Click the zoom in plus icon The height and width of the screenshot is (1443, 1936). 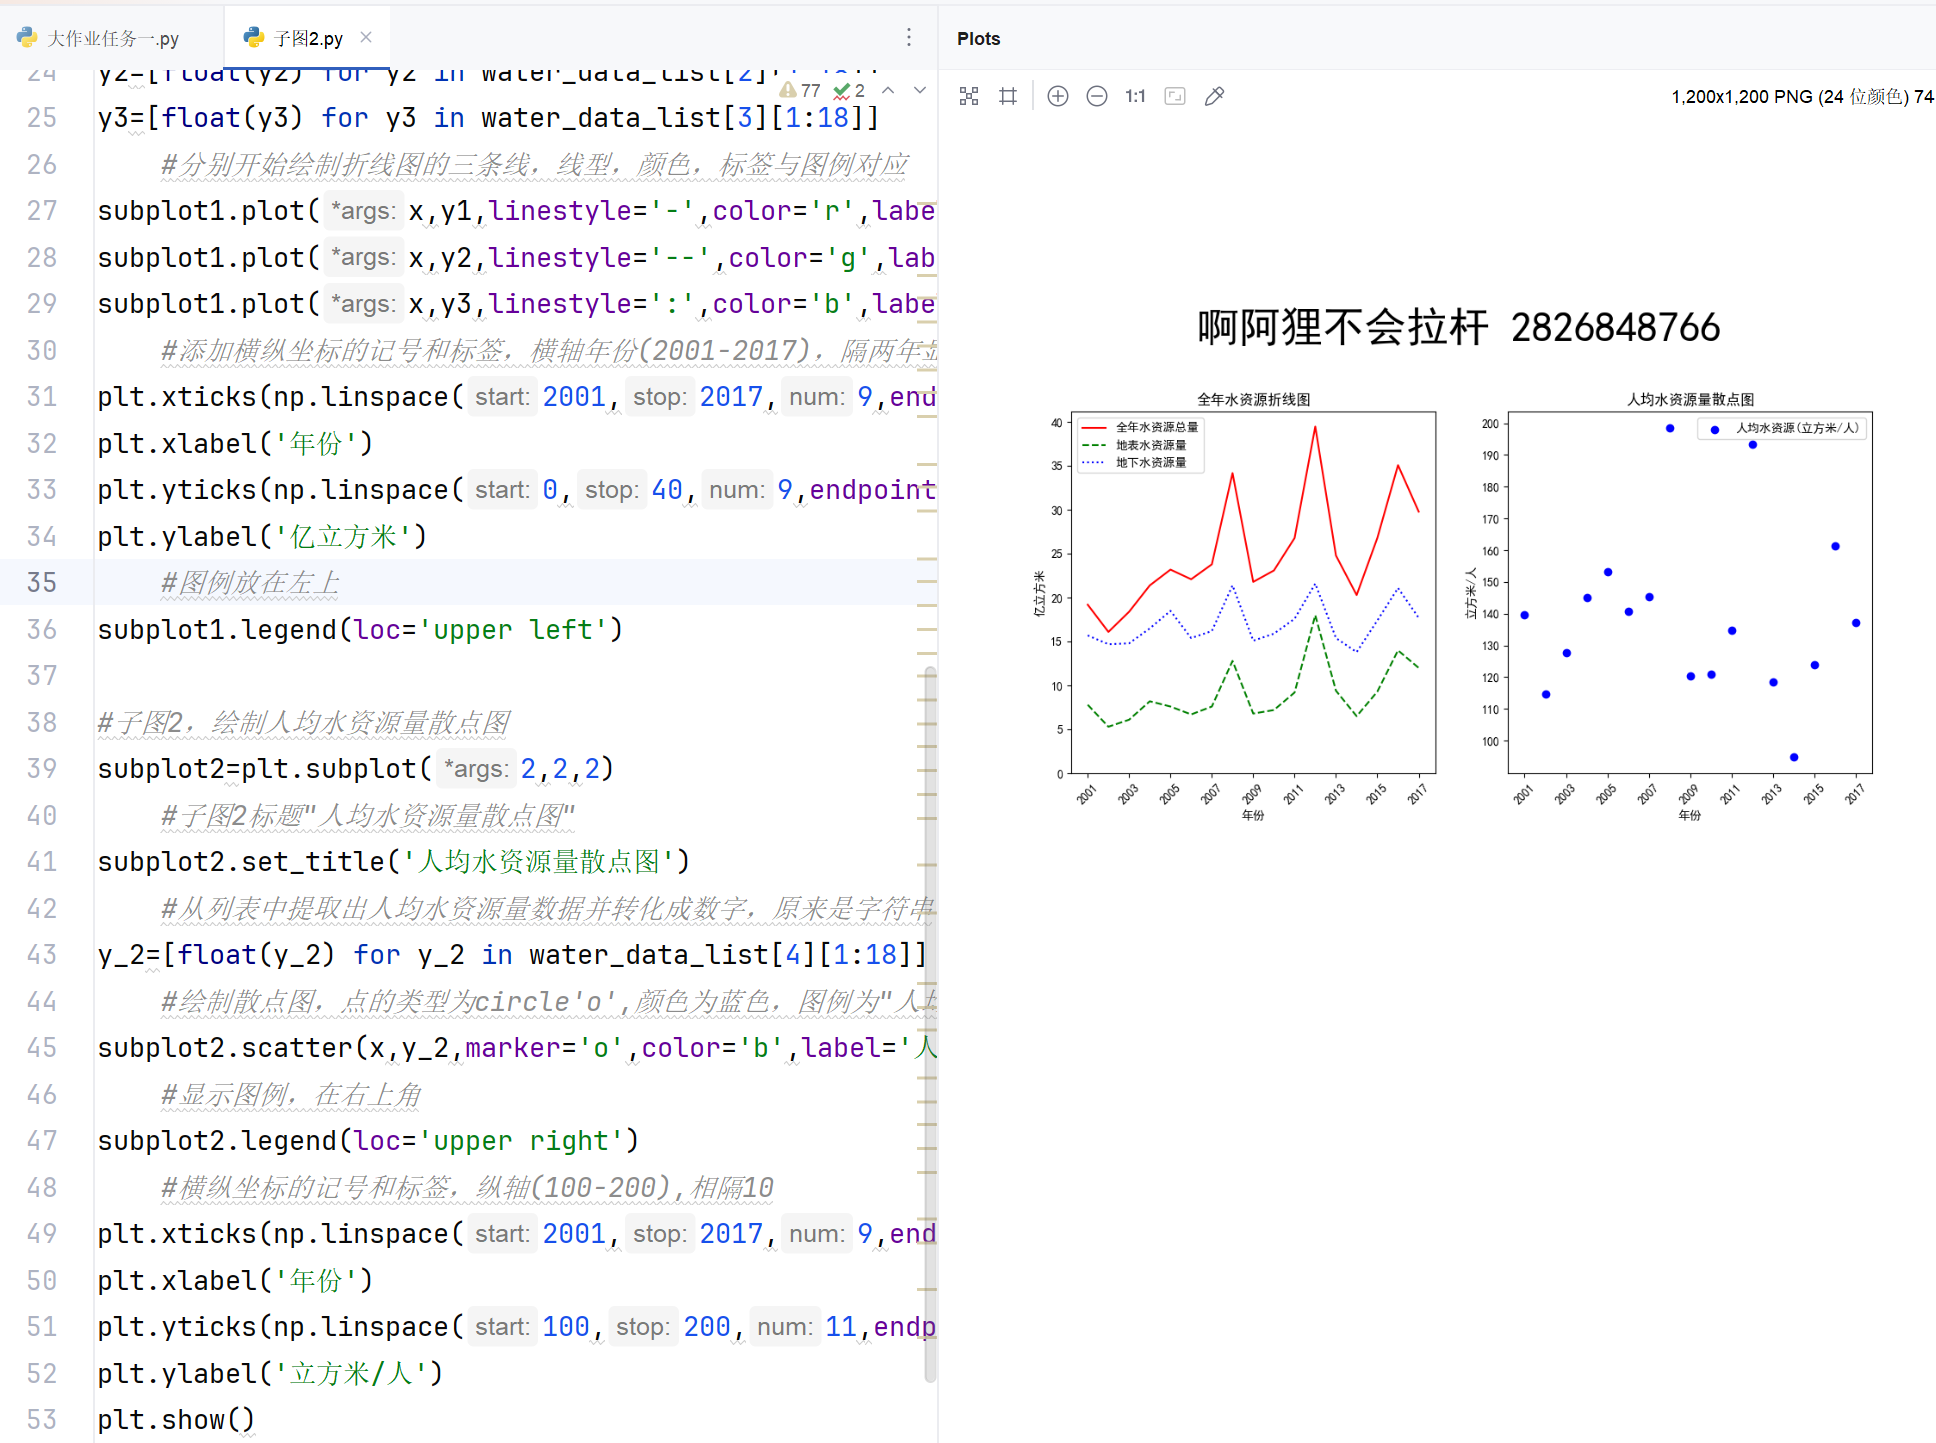tap(1057, 96)
